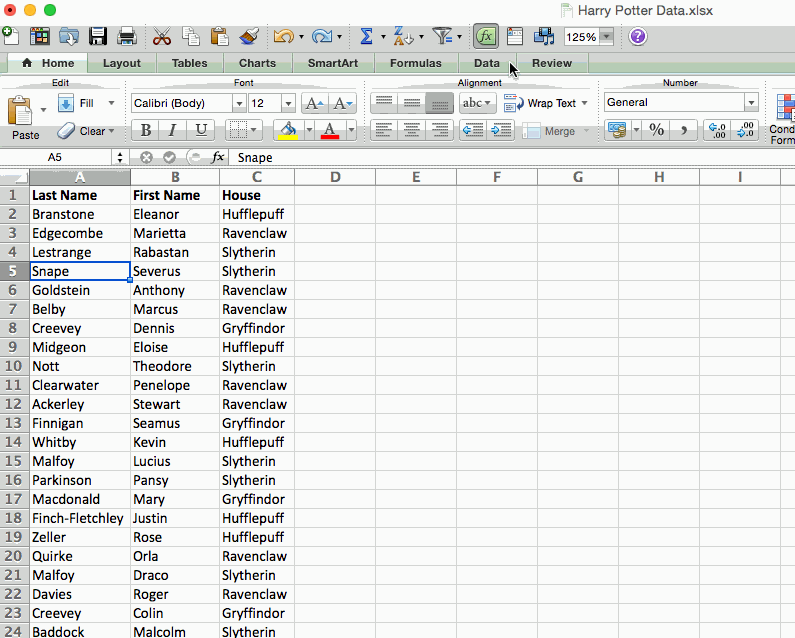Decrease decimal places icon
This screenshot has width=795, height=638.
tap(745, 130)
